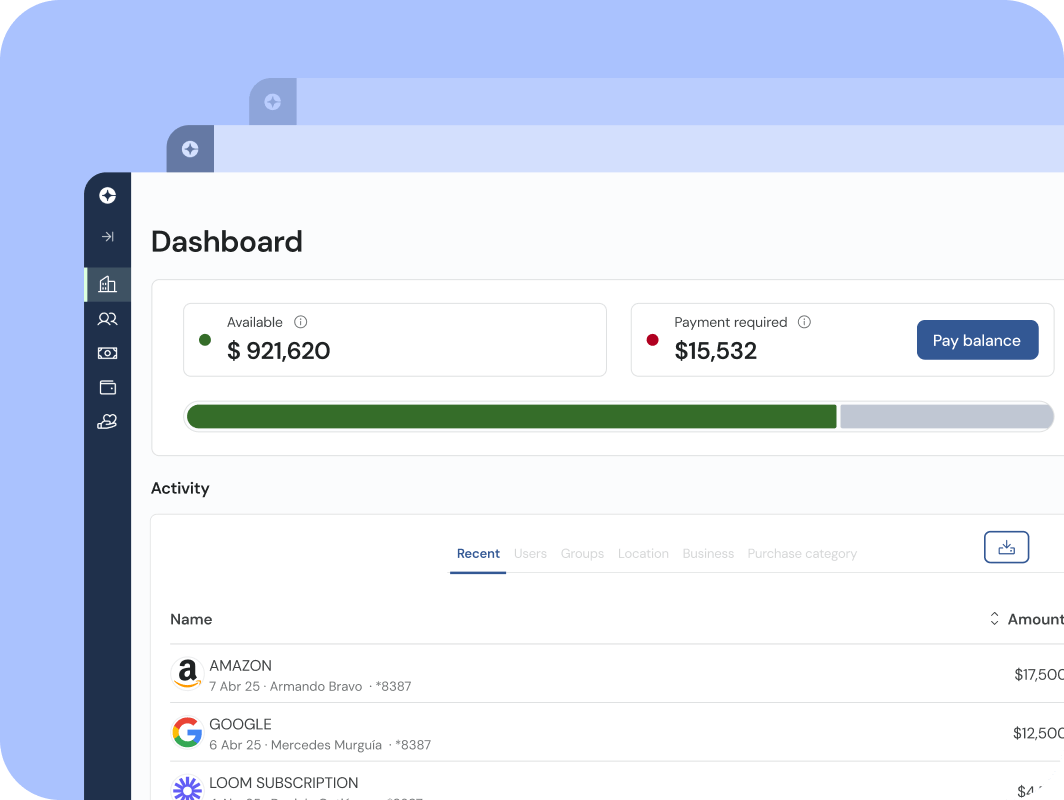This screenshot has width=1064, height=800.
Task: Click the export/download icon above the table
Action: tap(1006, 547)
